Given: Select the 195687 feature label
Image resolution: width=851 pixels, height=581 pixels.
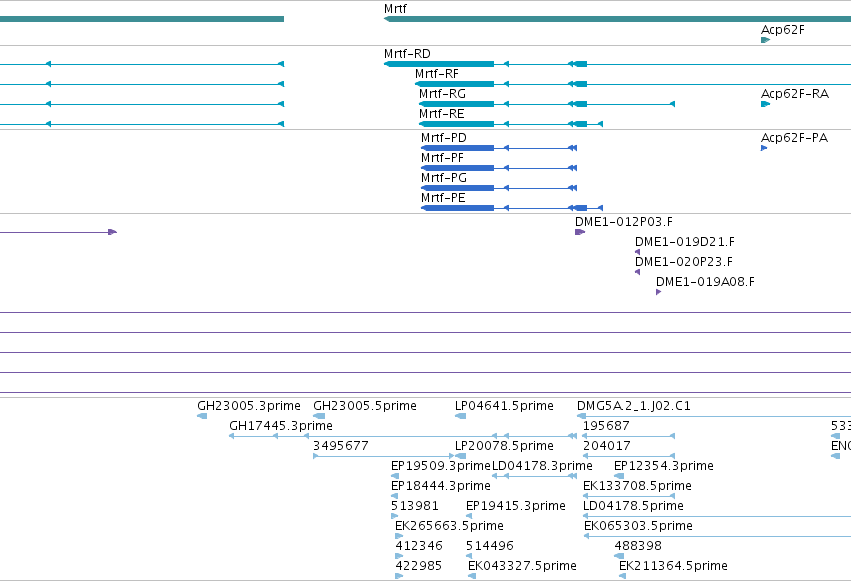Looking at the screenshot, I should pos(606,426).
